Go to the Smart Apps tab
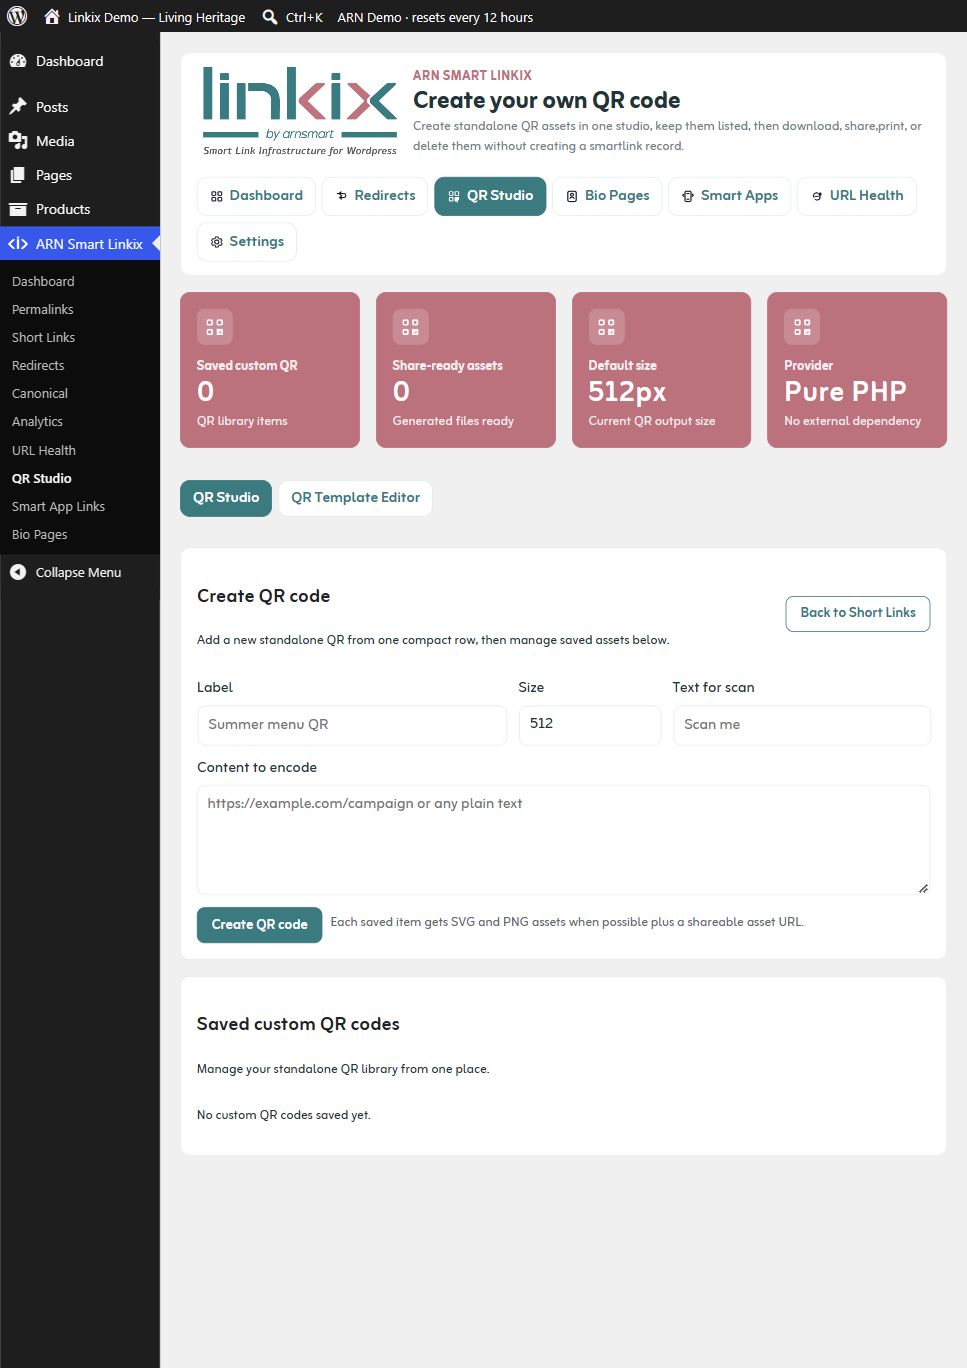967x1368 pixels. pos(729,196)
